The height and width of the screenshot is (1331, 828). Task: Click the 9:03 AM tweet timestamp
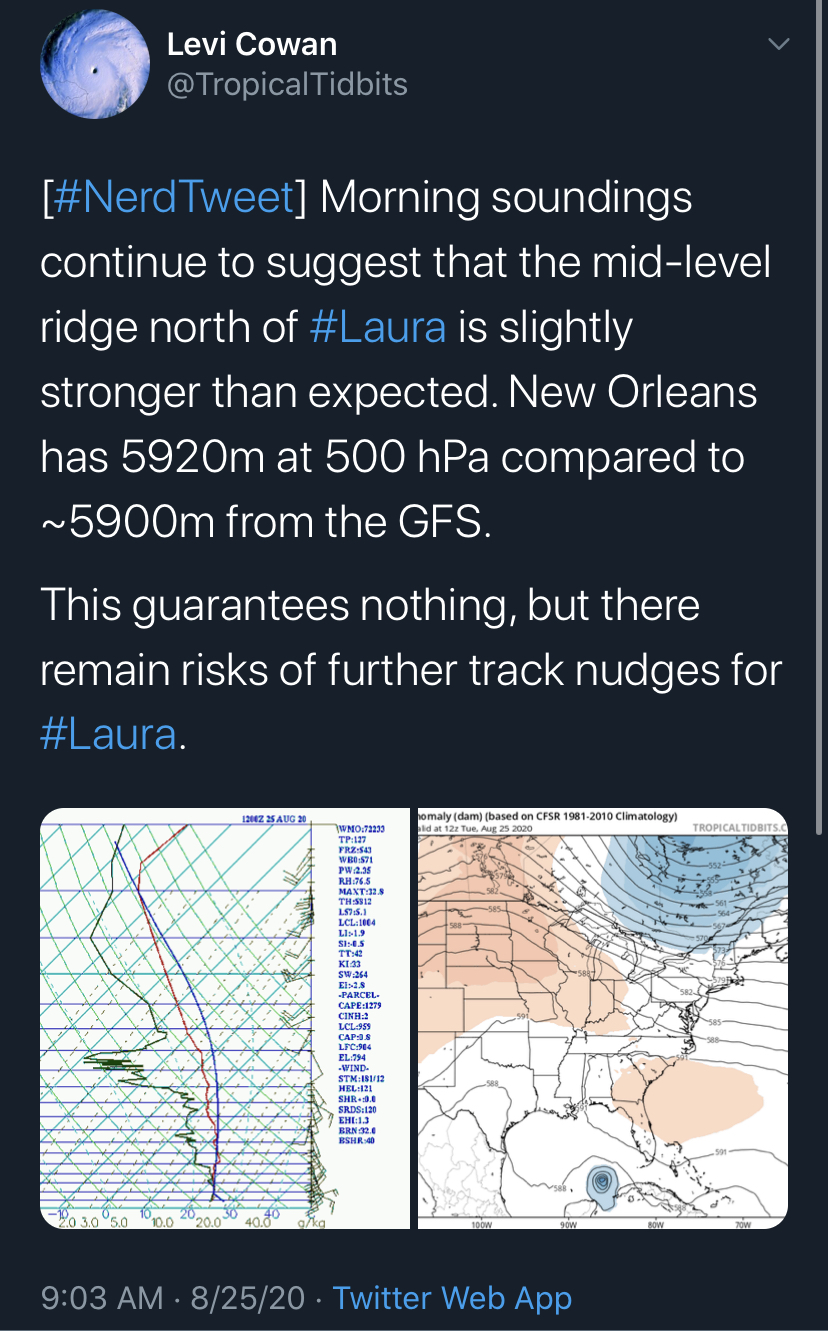point(102,1298)
